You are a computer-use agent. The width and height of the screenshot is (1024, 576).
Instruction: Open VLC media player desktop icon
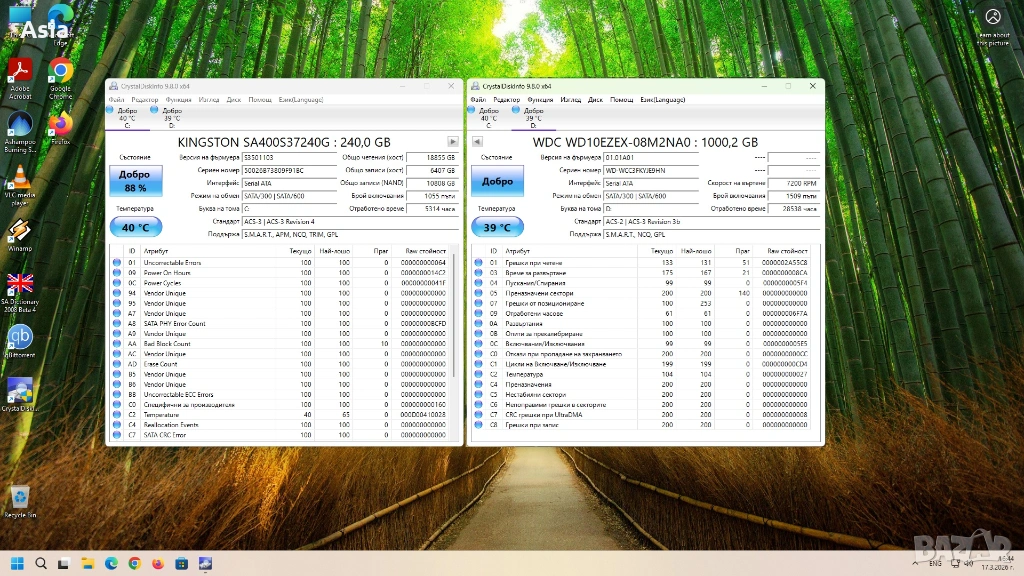19,183
